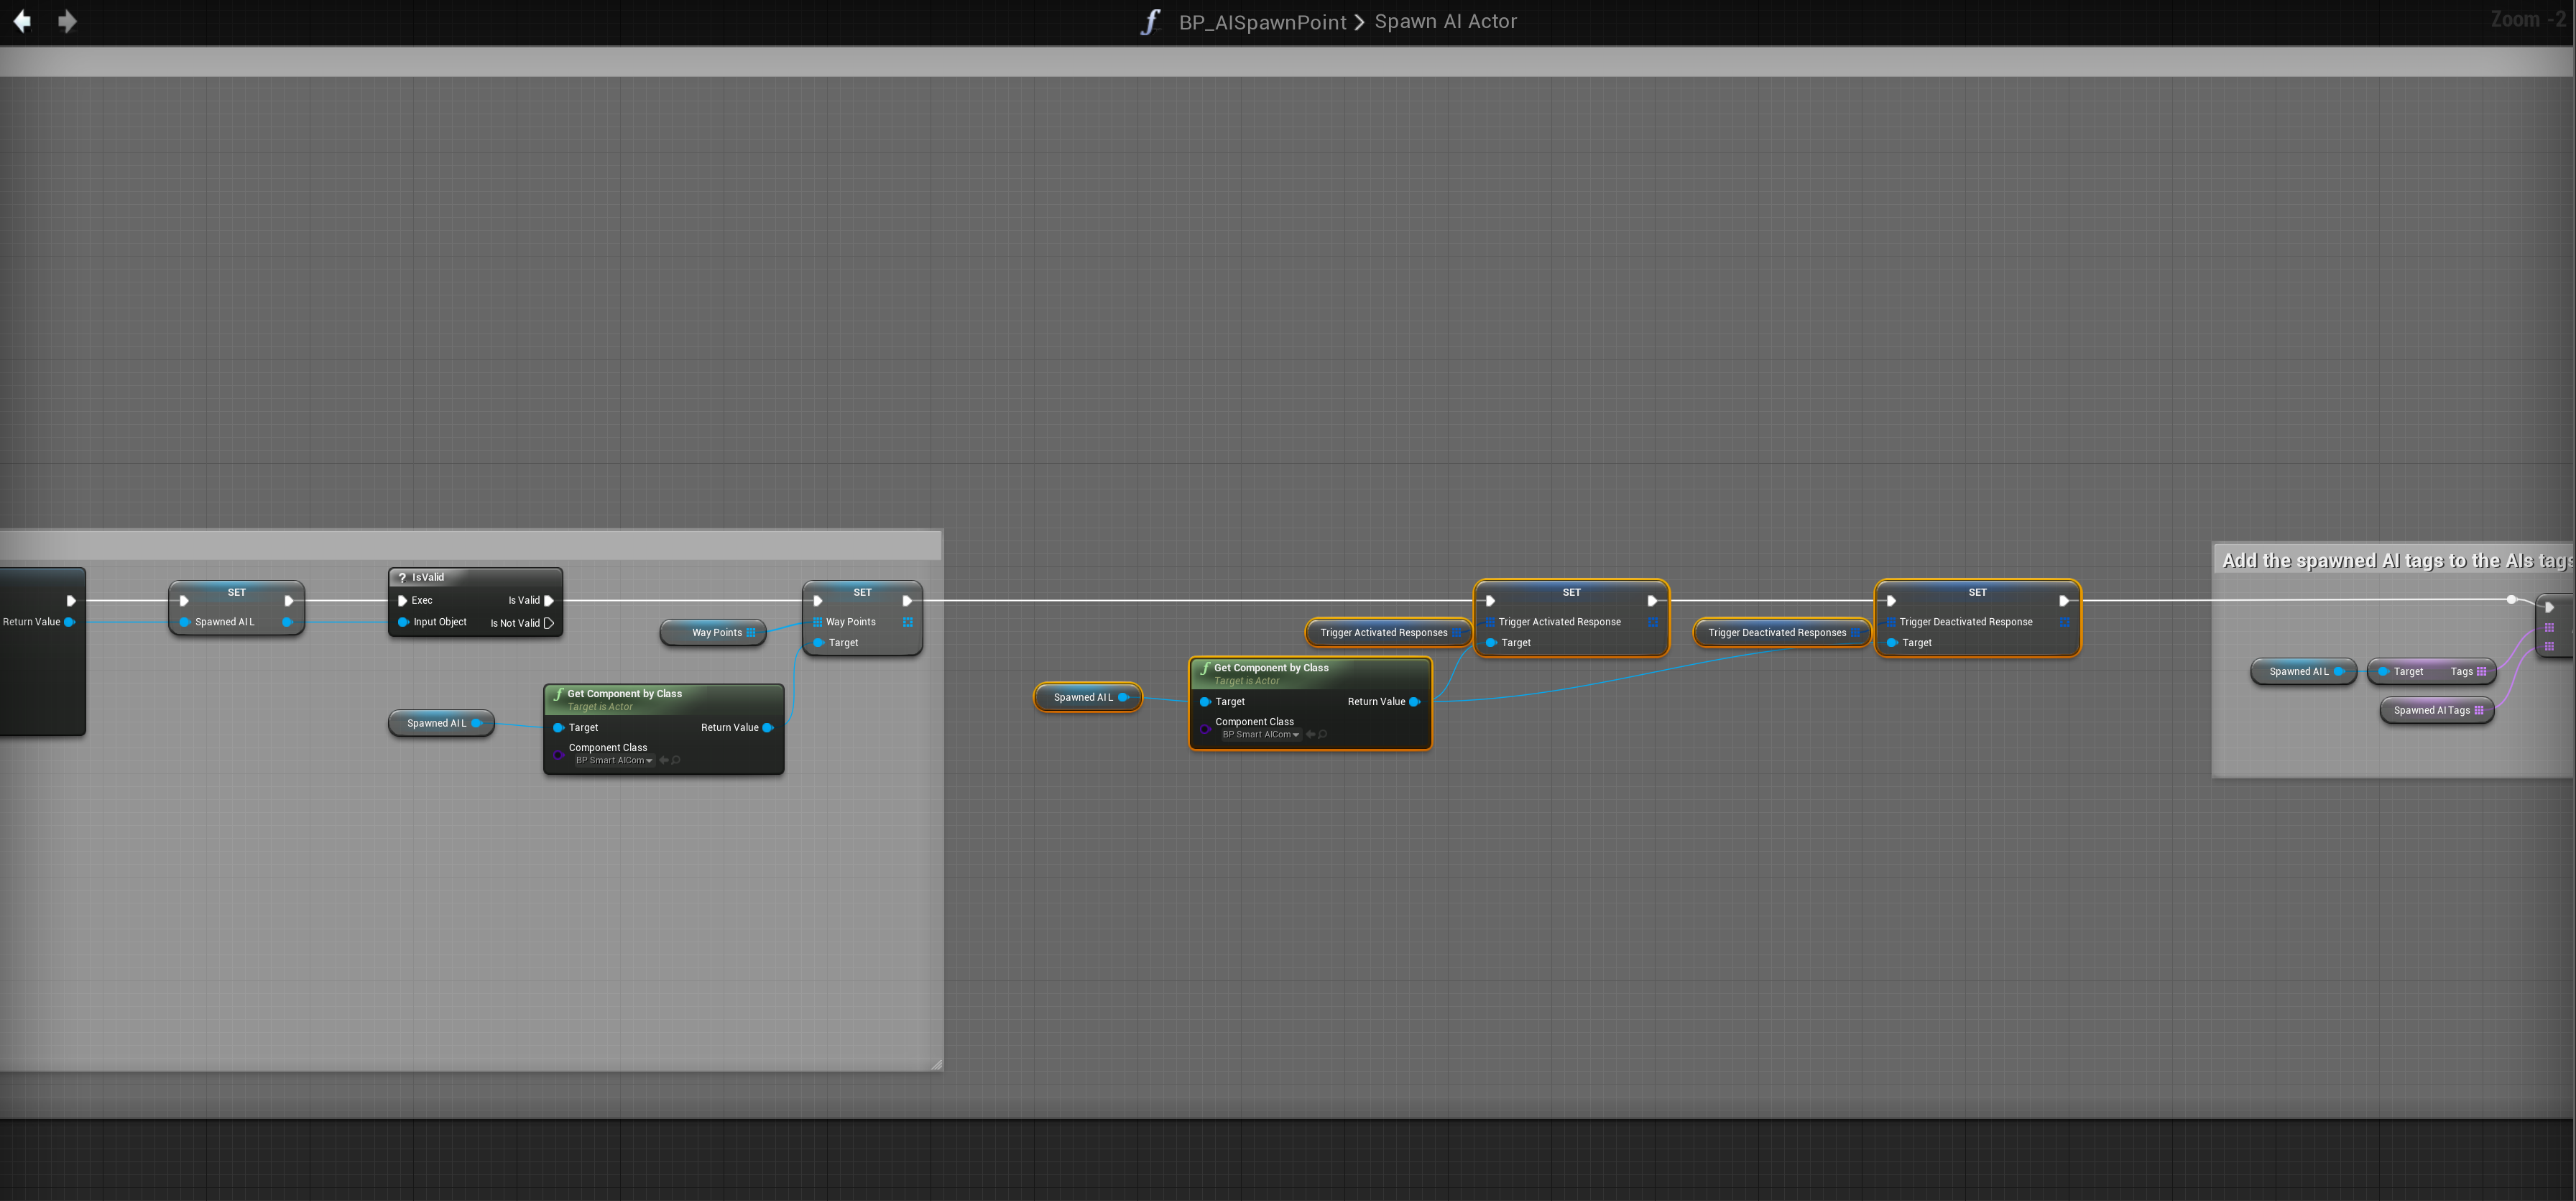Click the Spawn AI Actor breadcrumb
The image size is (2576, 1201).
tap(1445, 22)
